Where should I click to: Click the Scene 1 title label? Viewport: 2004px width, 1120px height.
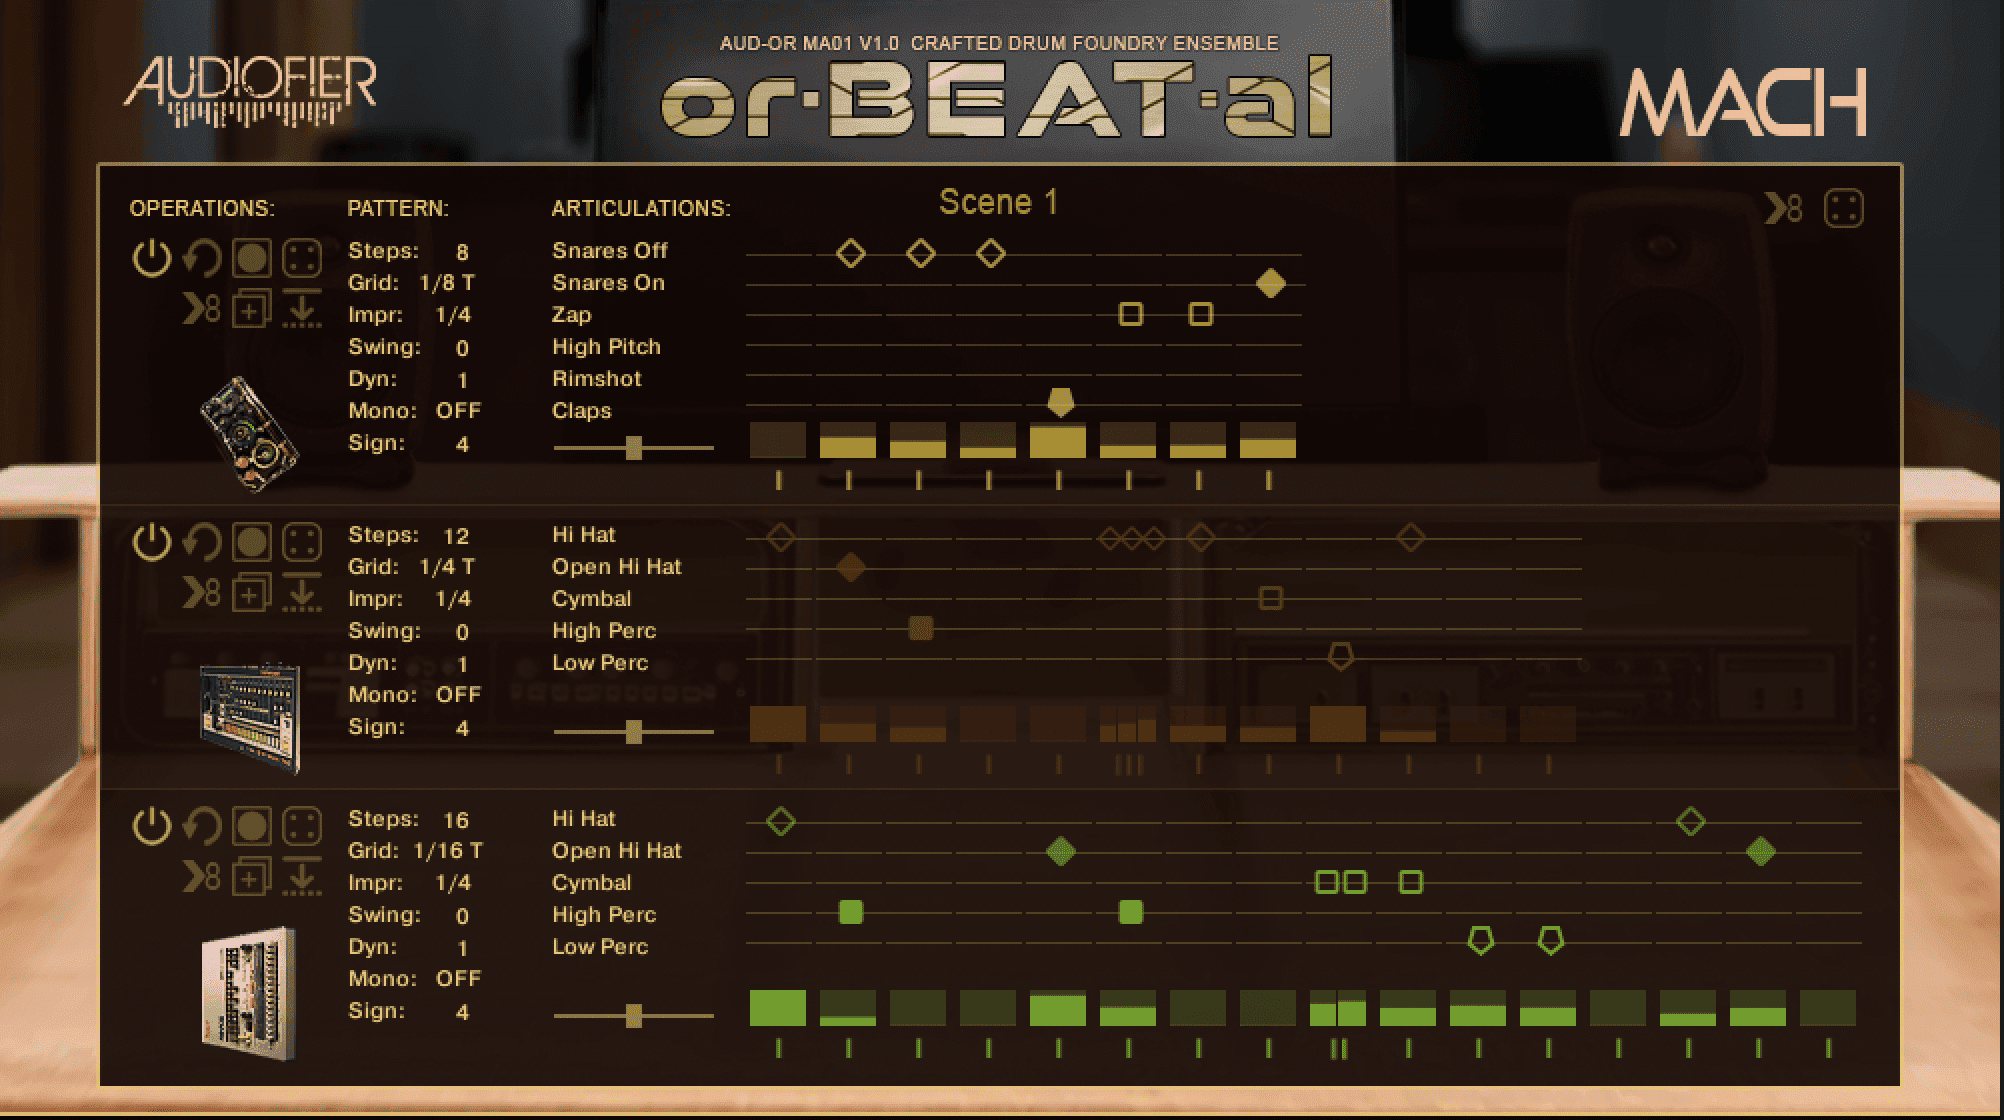[x=997, y=203]
